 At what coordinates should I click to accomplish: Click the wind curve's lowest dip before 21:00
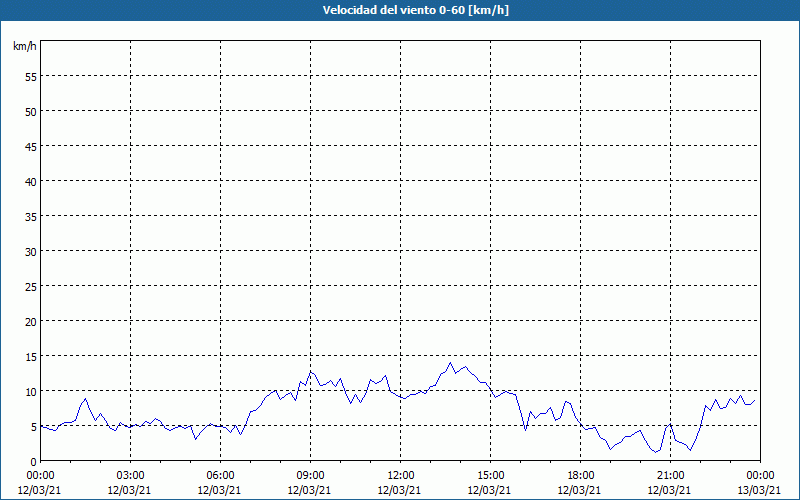[x=656, y=452]
